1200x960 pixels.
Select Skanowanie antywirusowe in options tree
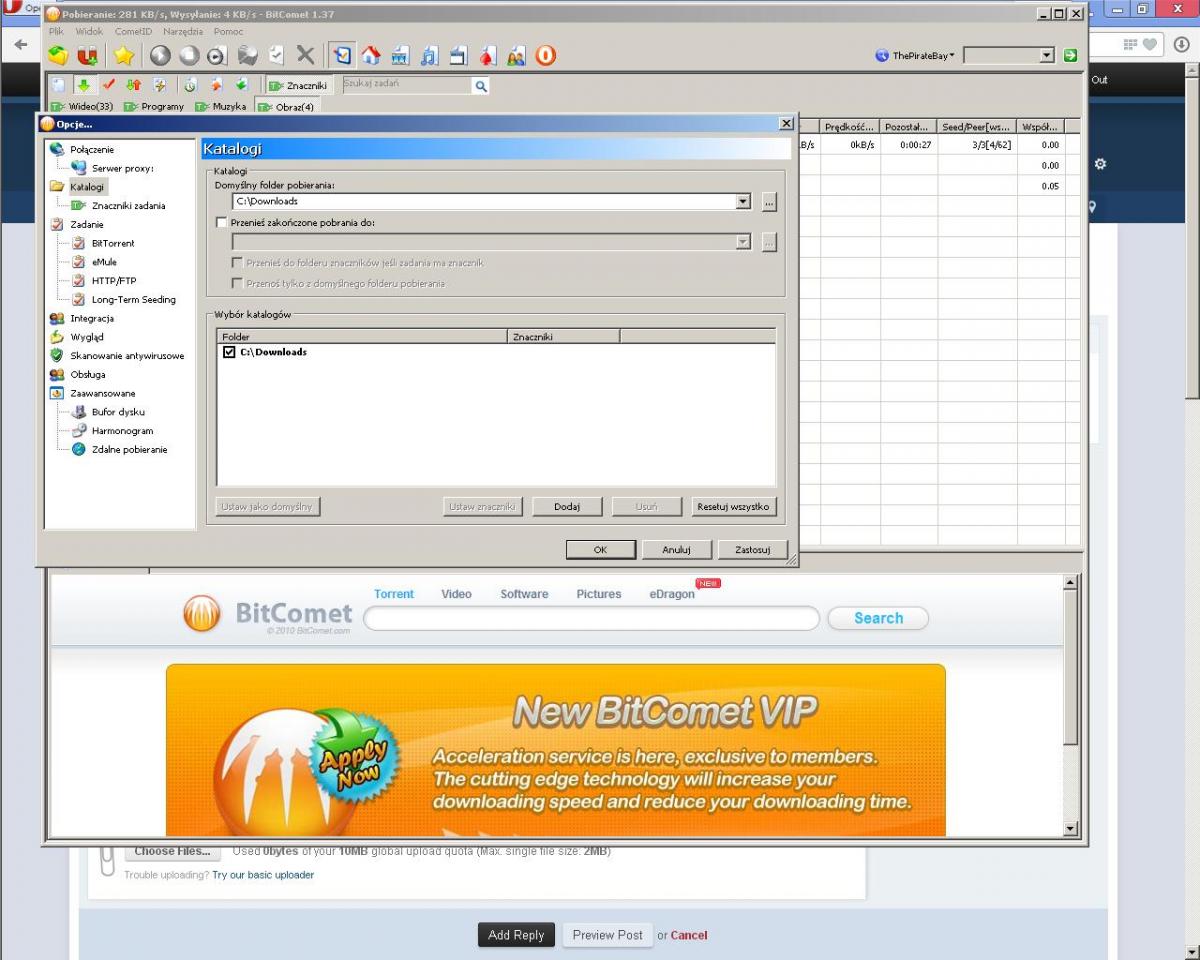[x=126, y=356]
